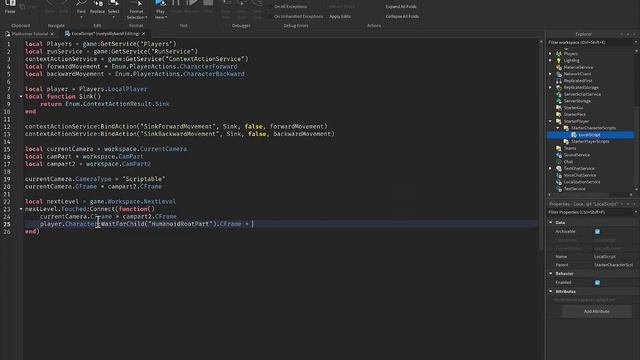Expand the TextChatService node
Viewport: 640px width, 360px height.
(x=550, y=168)
